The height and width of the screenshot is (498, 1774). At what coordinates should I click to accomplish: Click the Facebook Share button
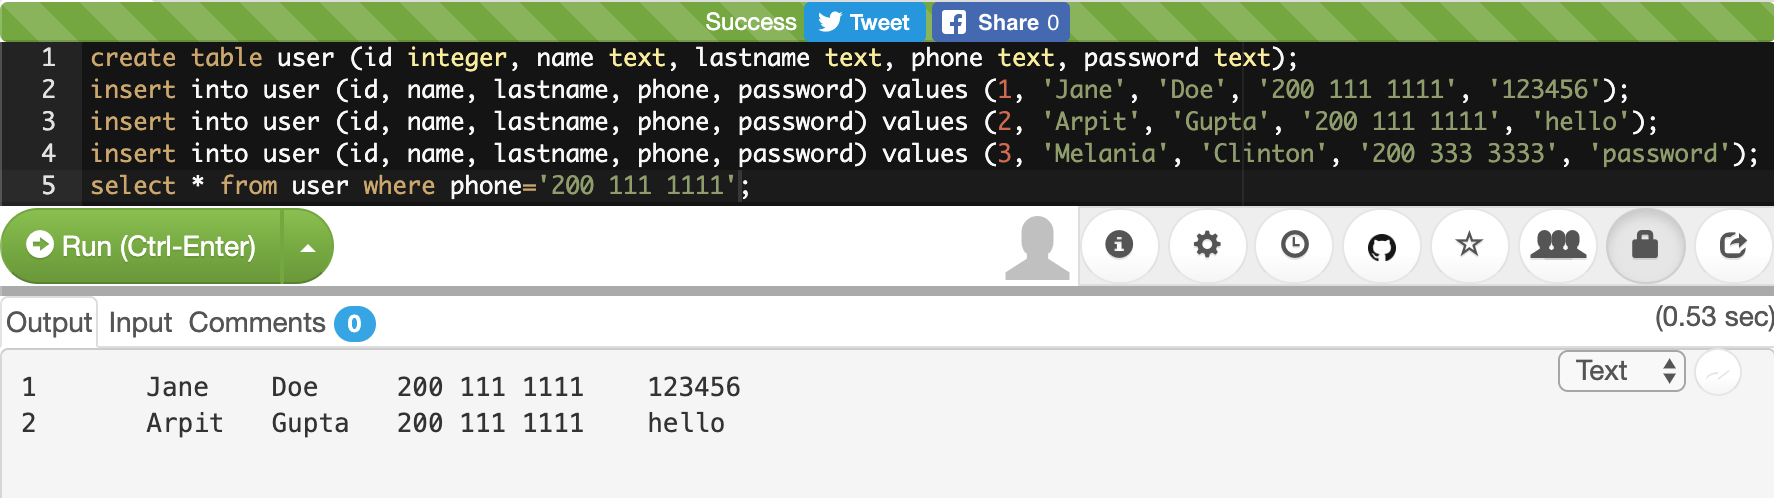[1000, 22]
